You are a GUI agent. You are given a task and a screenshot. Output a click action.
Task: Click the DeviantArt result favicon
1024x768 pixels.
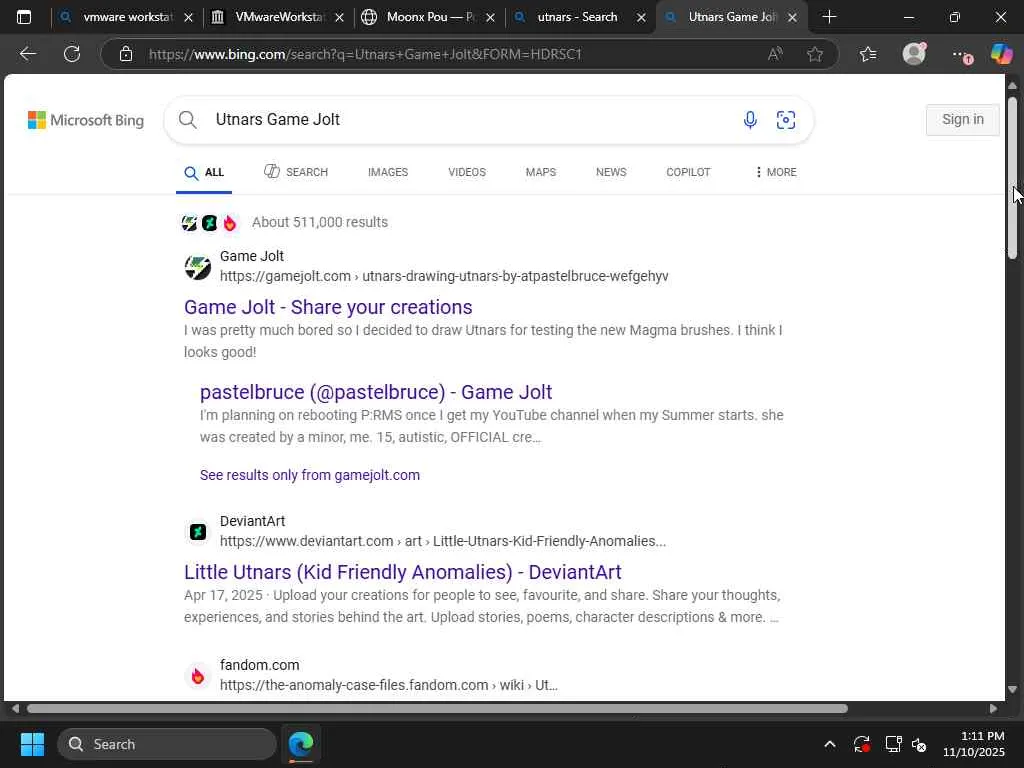click(x=197, y=532)
